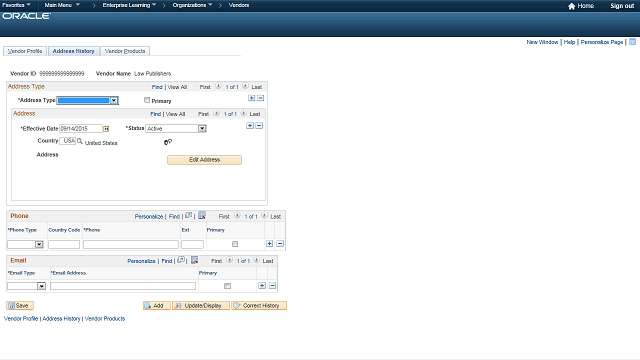Show next Address Type row arrow
The image size is (640, 360).
click(x=245, y=86)
